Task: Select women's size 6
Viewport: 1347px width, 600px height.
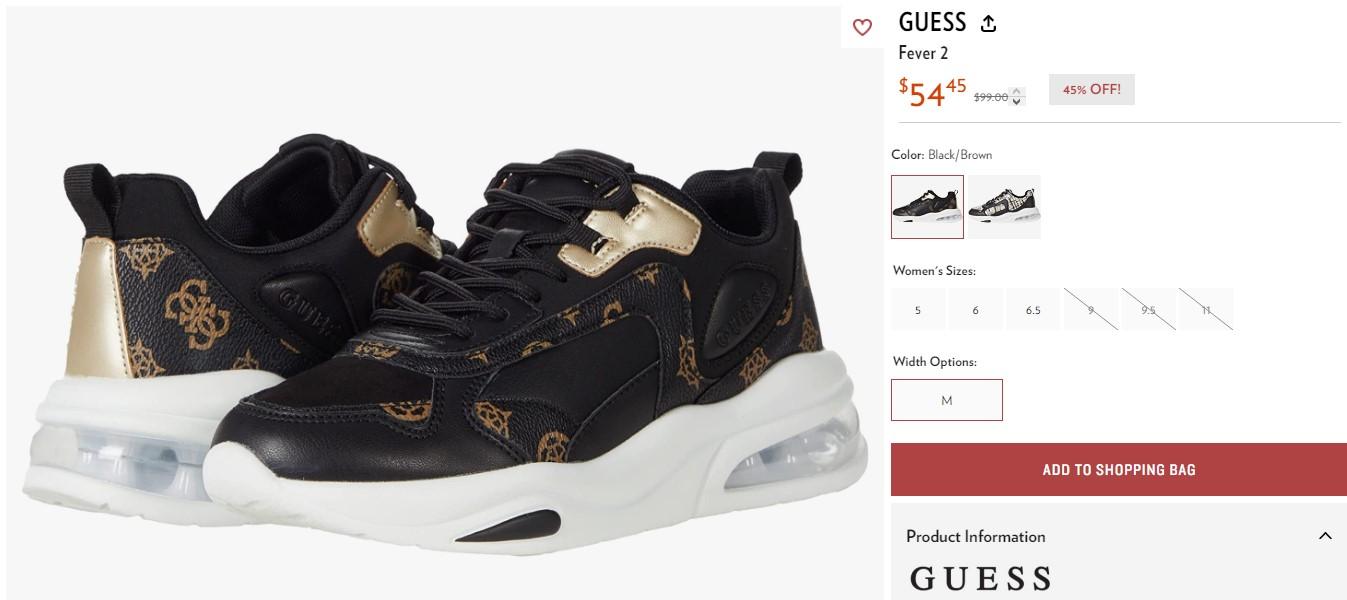Action: pyautogui.click(x=975, y=310)
